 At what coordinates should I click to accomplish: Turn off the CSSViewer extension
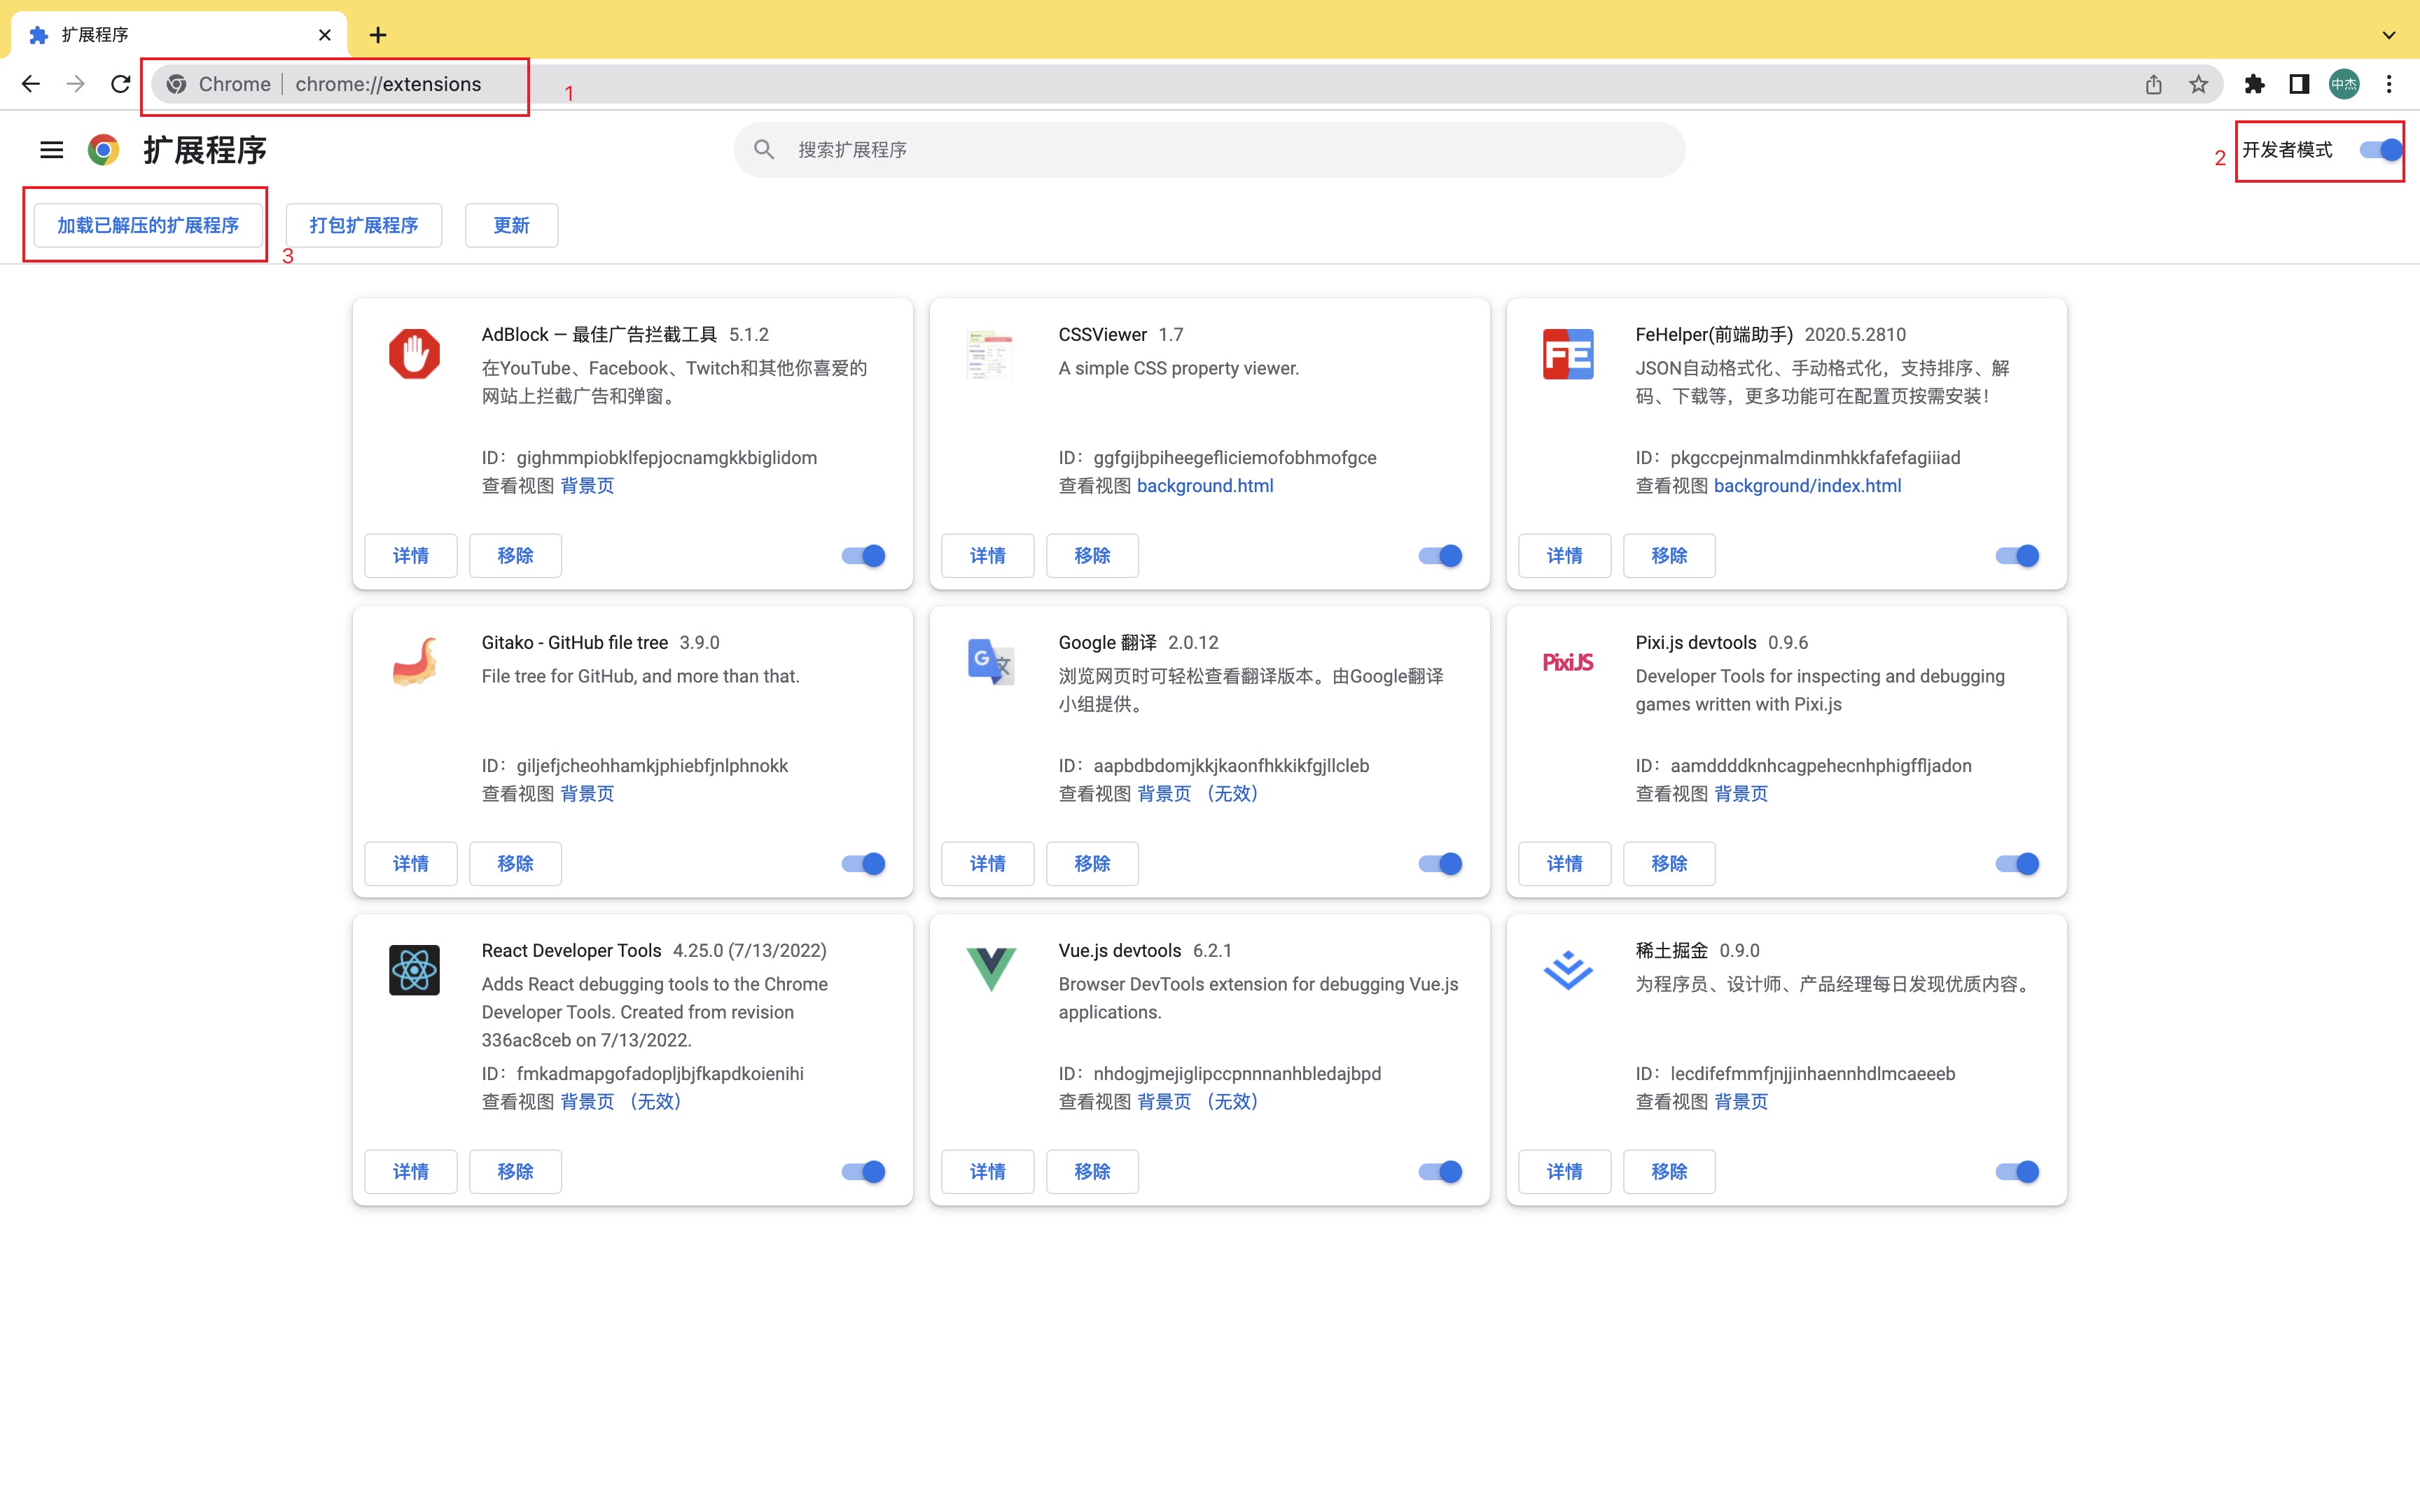coord(1440,556)
